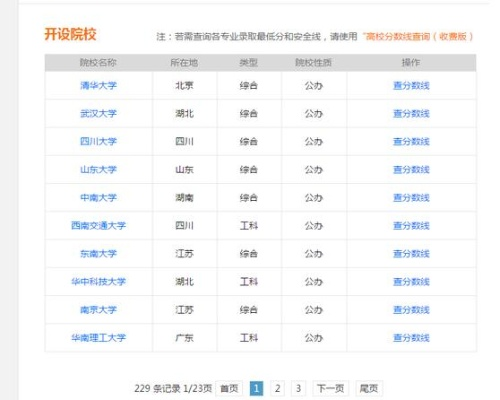Image resolution: width=500 pixels, height=400 pixels.
Task: Click 查分数线 for 东南大学
Action: [411, 254]
